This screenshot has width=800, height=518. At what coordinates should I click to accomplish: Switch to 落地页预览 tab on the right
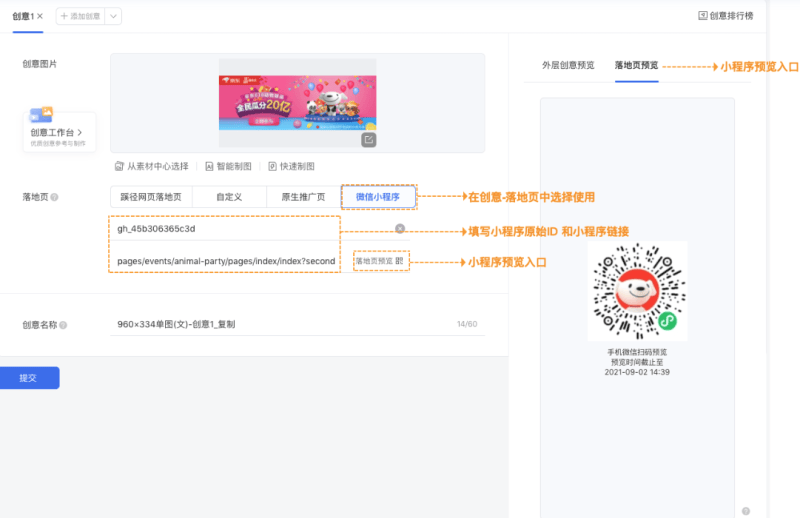point(636,65)
